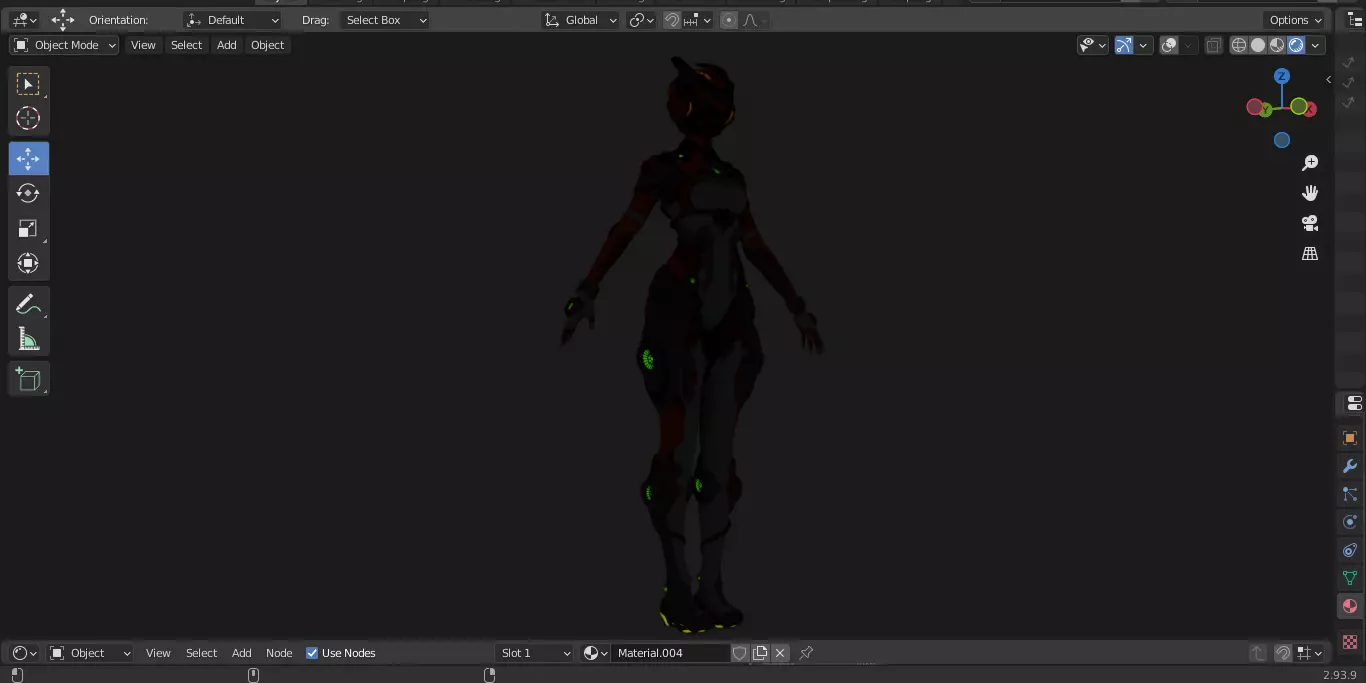Image resolution: width=1366 pixels, height=683 pixels.
Task: Click the Outliner editor icon top right
Action: pyautogui.click(x=1355, y=20)
